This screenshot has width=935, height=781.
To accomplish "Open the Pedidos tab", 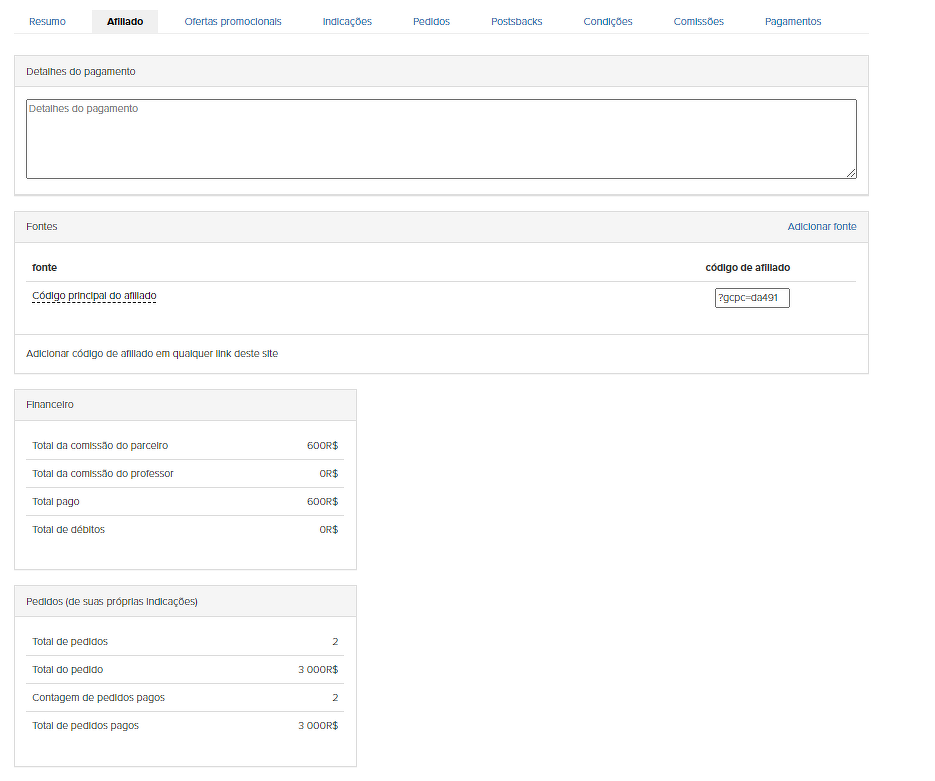I will [x=431, y=21].
